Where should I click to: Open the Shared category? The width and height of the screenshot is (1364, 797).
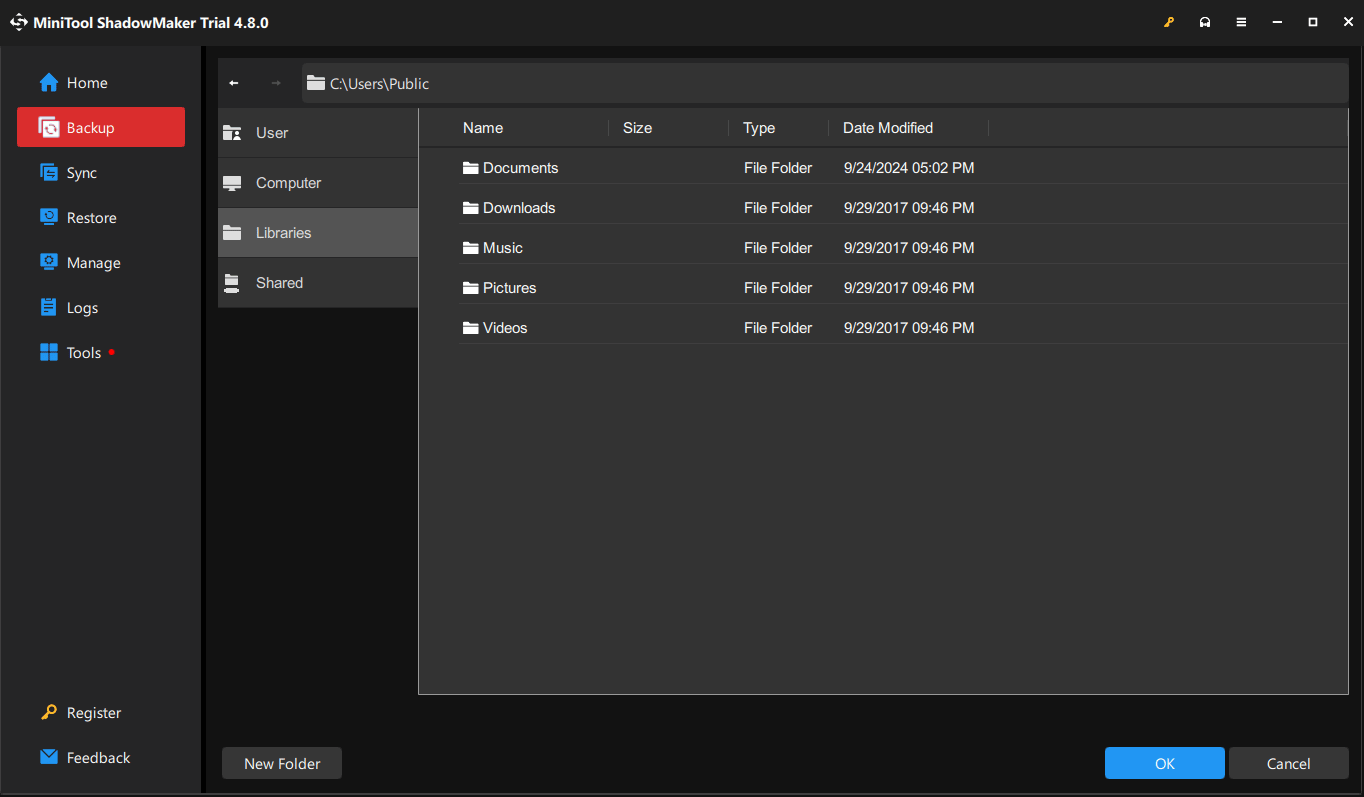(x=279, y=282)
